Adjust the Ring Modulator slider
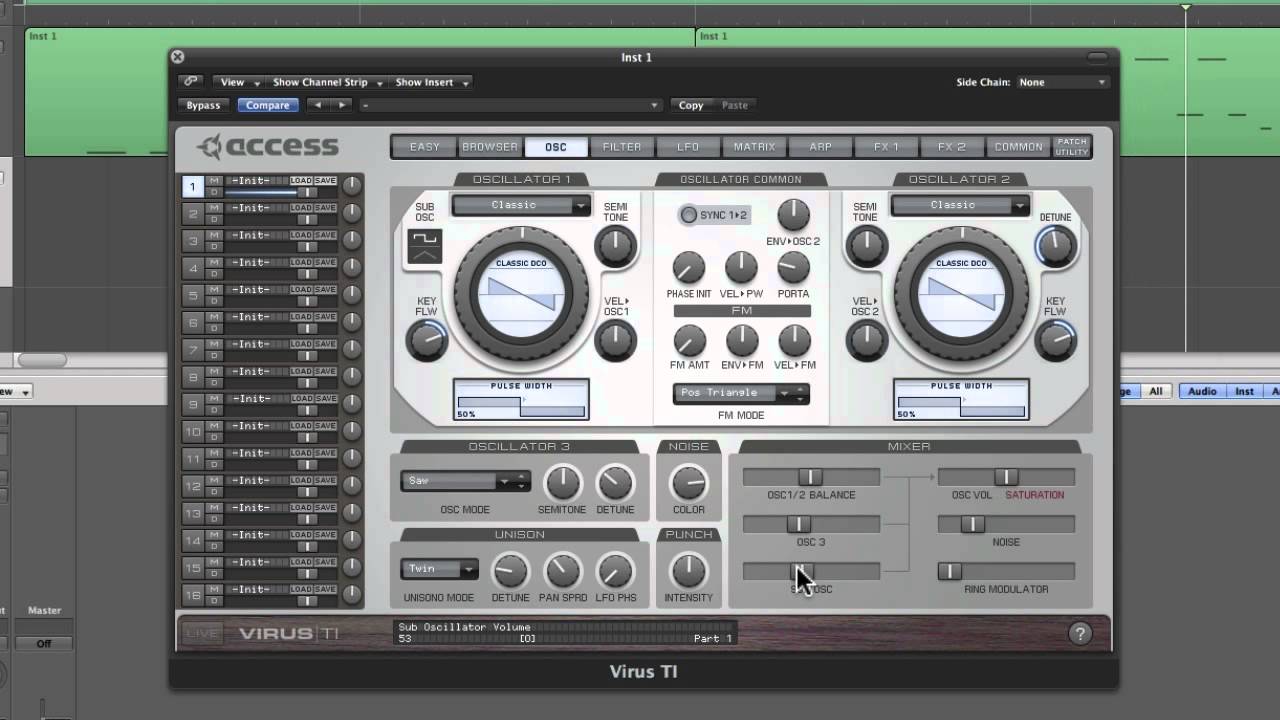The width and height of the screenshot is (1280, 720). (x=1006, y=571)
